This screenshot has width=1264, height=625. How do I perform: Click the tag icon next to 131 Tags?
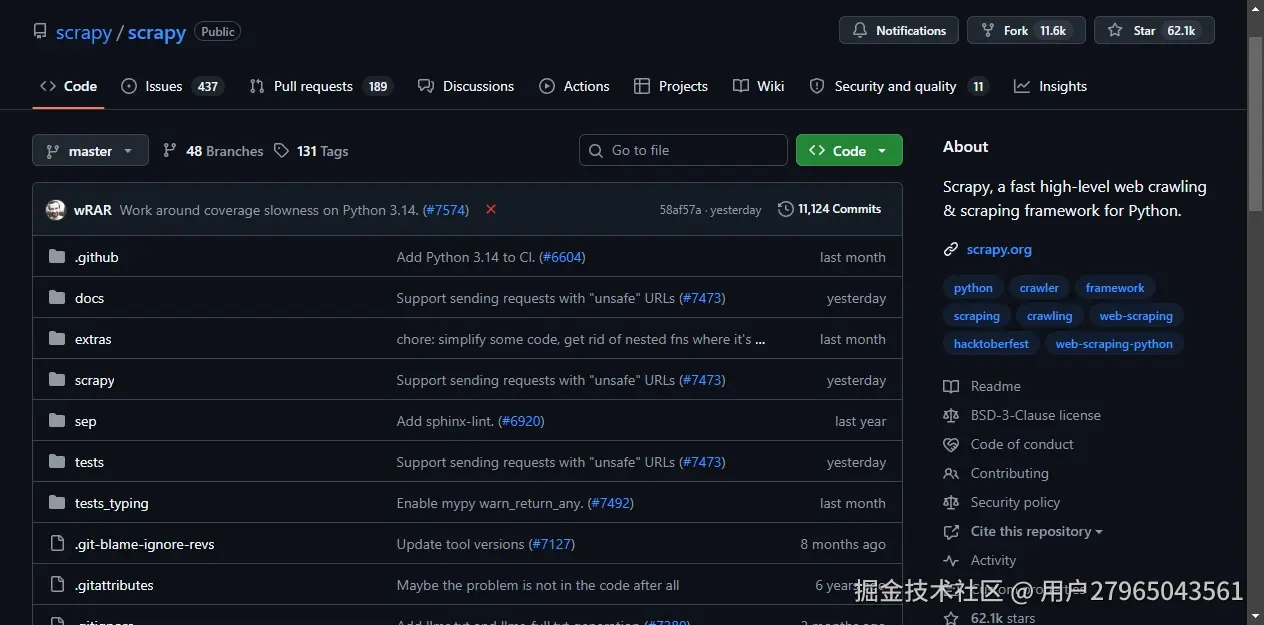[281, 150]
